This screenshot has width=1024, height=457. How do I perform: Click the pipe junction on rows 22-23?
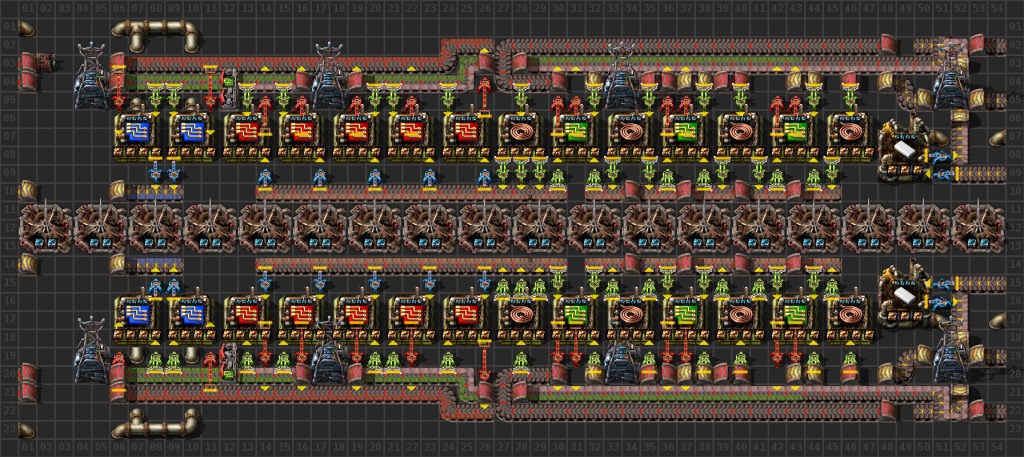(155, 423)
